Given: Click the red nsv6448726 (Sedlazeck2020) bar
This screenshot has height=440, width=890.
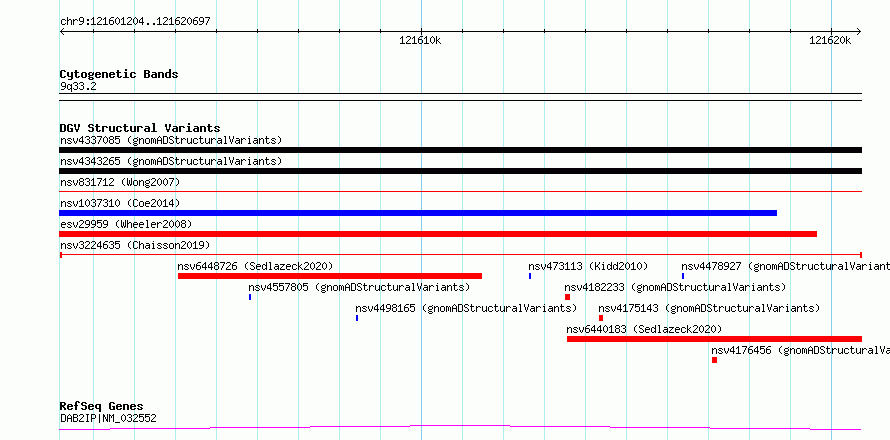Looking at the screenshot, I should coord(330,276).
